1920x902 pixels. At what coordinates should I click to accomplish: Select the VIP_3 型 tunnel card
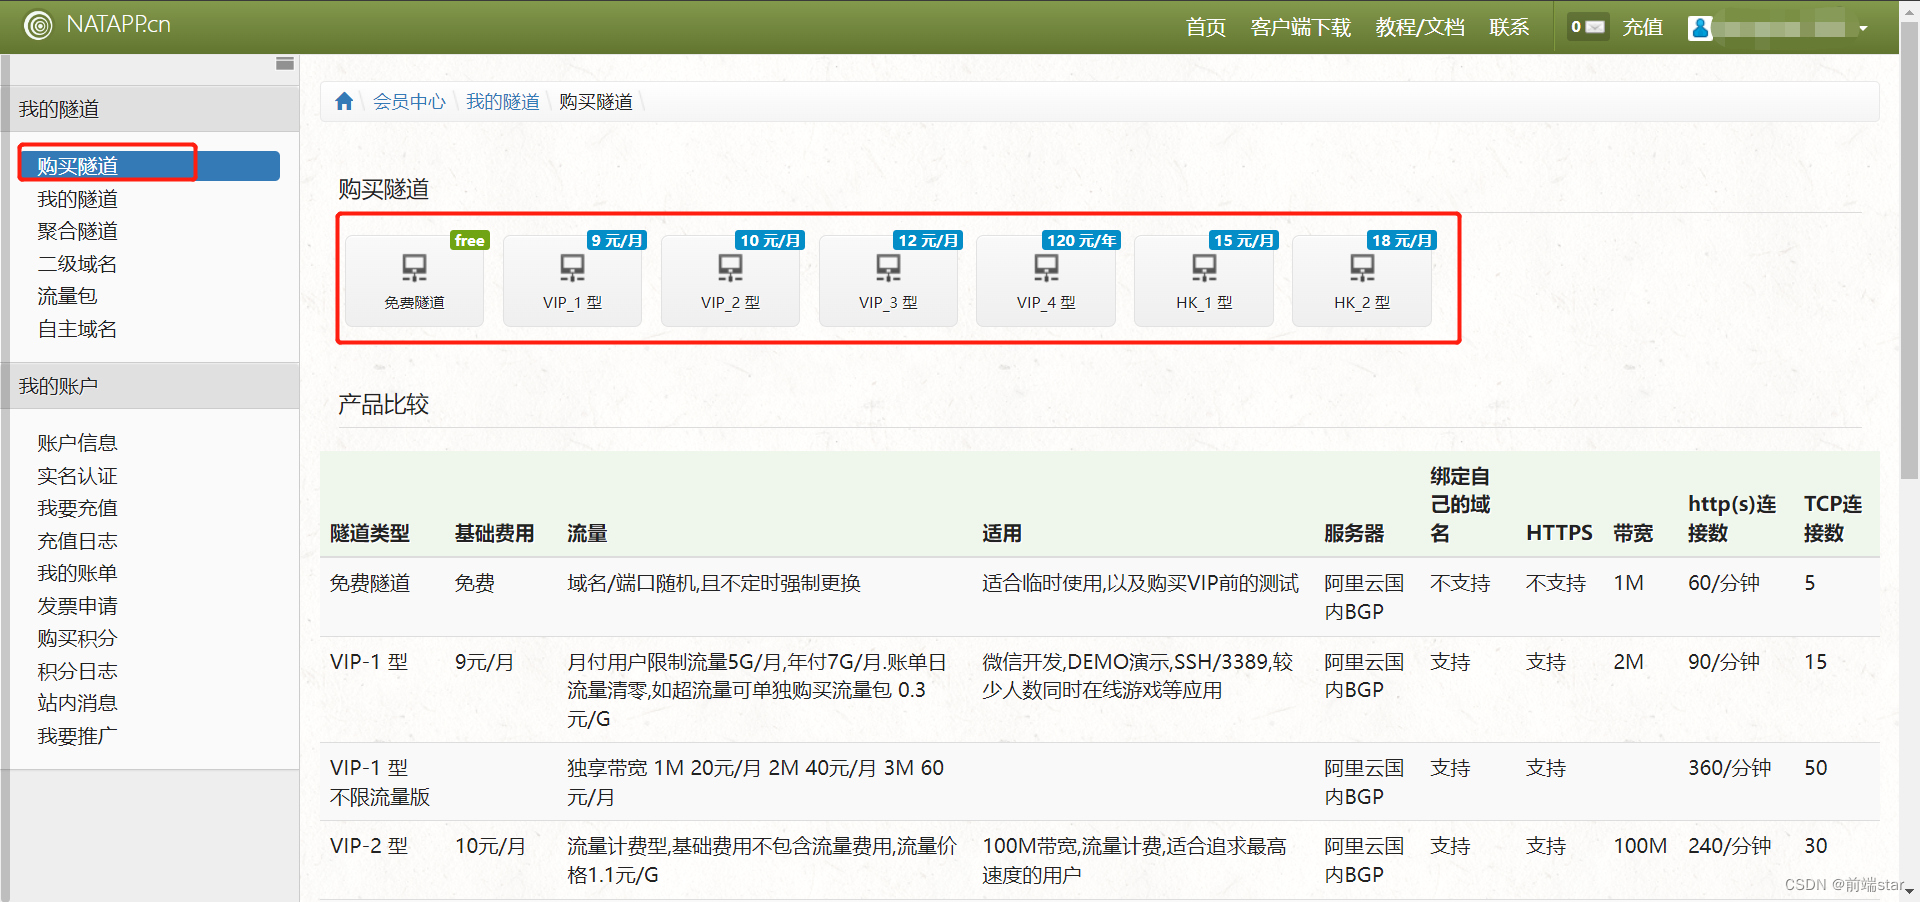[888, 281]
